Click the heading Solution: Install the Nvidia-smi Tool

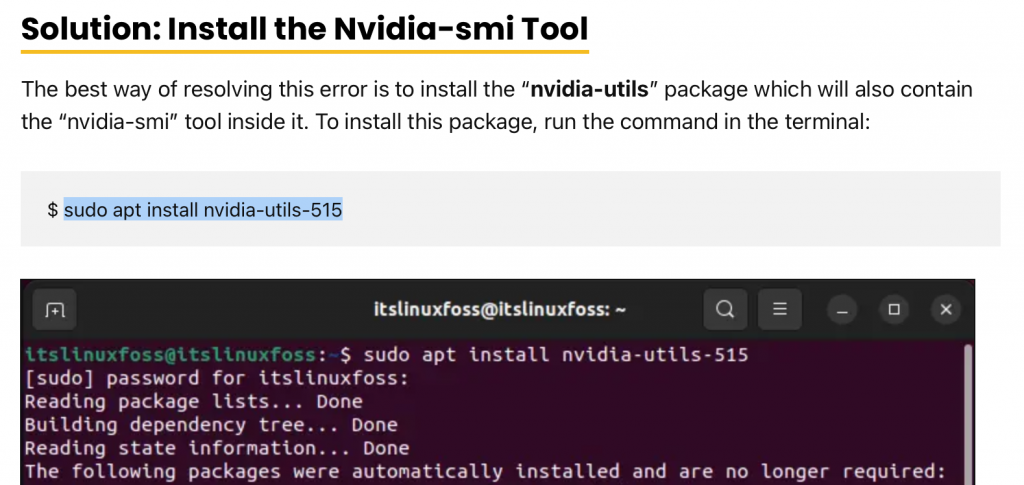(305, 29)
